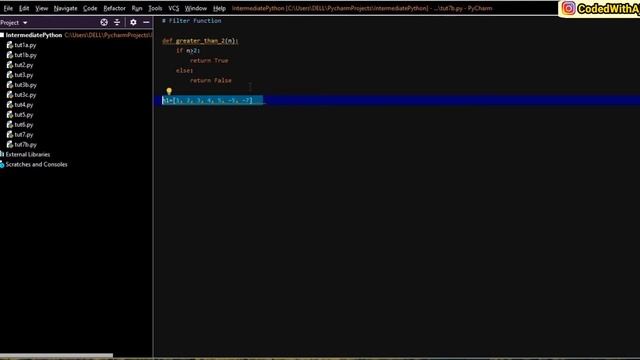Click the 'def greater_than_2(n):' line
This screenshot has width=640, height=360.
pyautogui.click(x=200, y=41)
